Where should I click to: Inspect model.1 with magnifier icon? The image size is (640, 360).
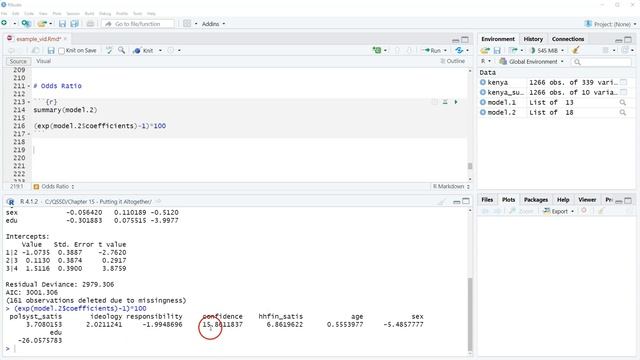622,102
